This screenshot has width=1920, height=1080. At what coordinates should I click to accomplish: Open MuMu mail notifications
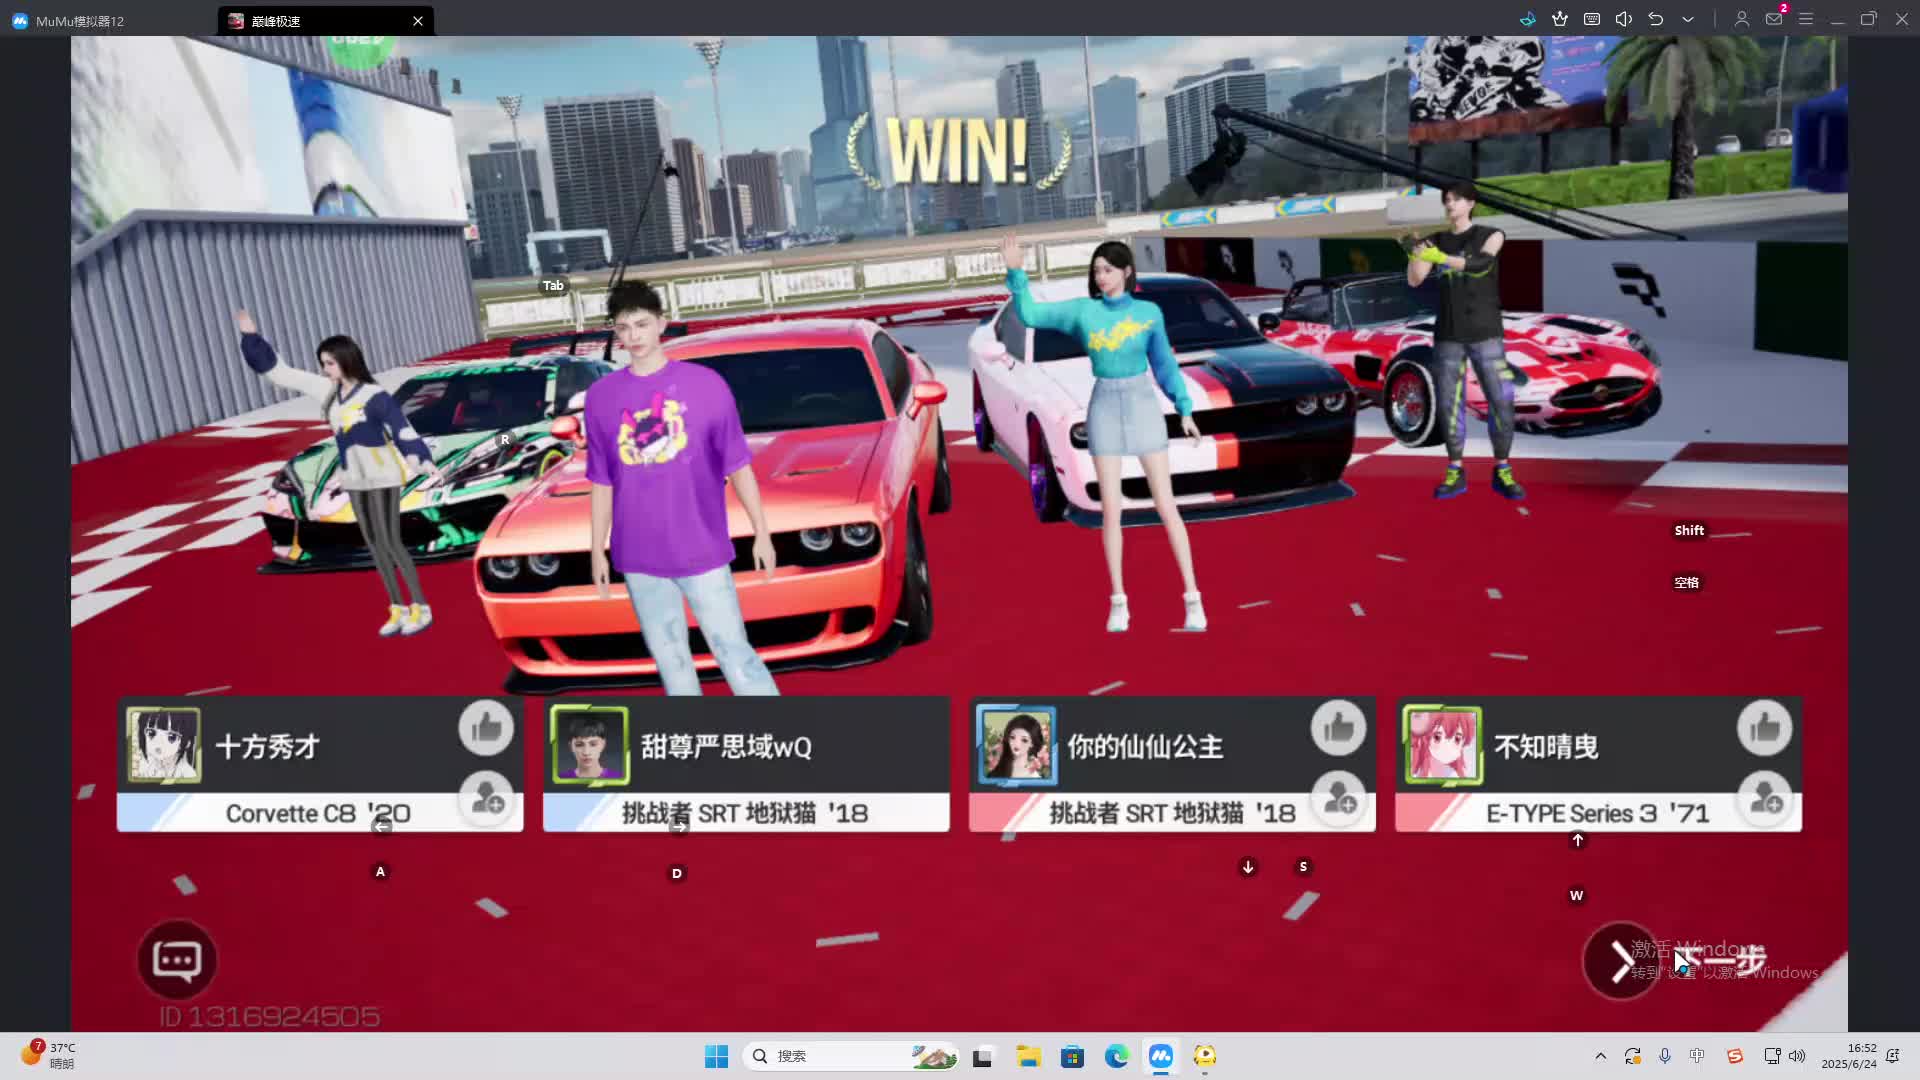pyautogui.click(x=1774, y=19)
